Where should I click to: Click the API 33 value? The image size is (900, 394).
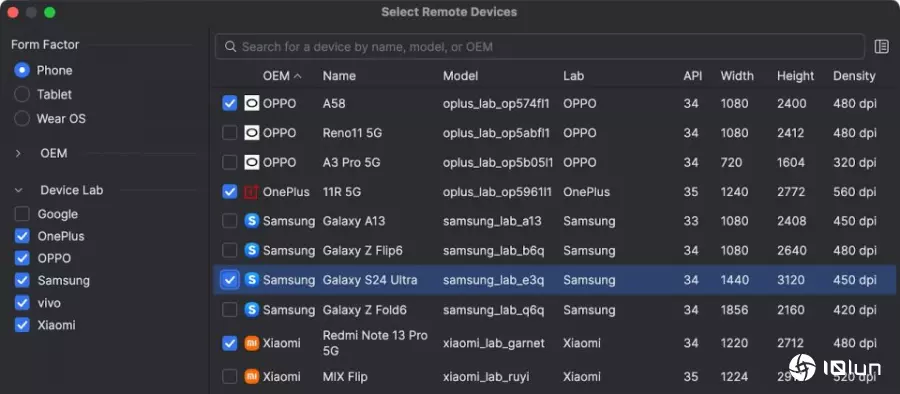pyautogui.click(x=690, y=222)
